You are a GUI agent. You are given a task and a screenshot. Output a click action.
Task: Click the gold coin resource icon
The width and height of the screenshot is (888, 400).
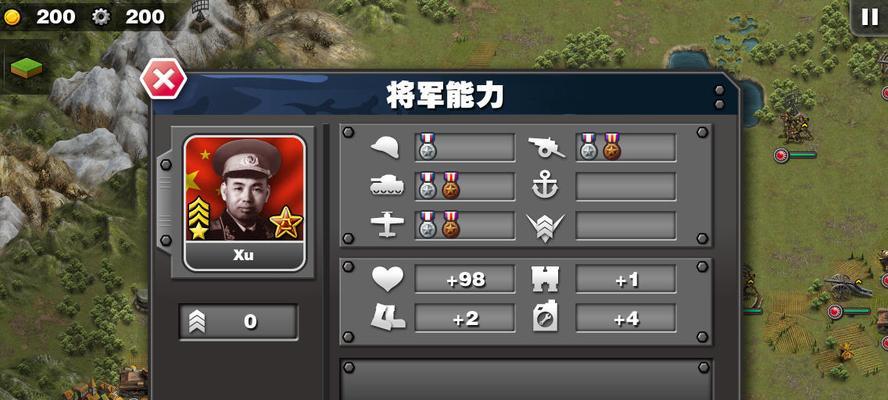12,18
